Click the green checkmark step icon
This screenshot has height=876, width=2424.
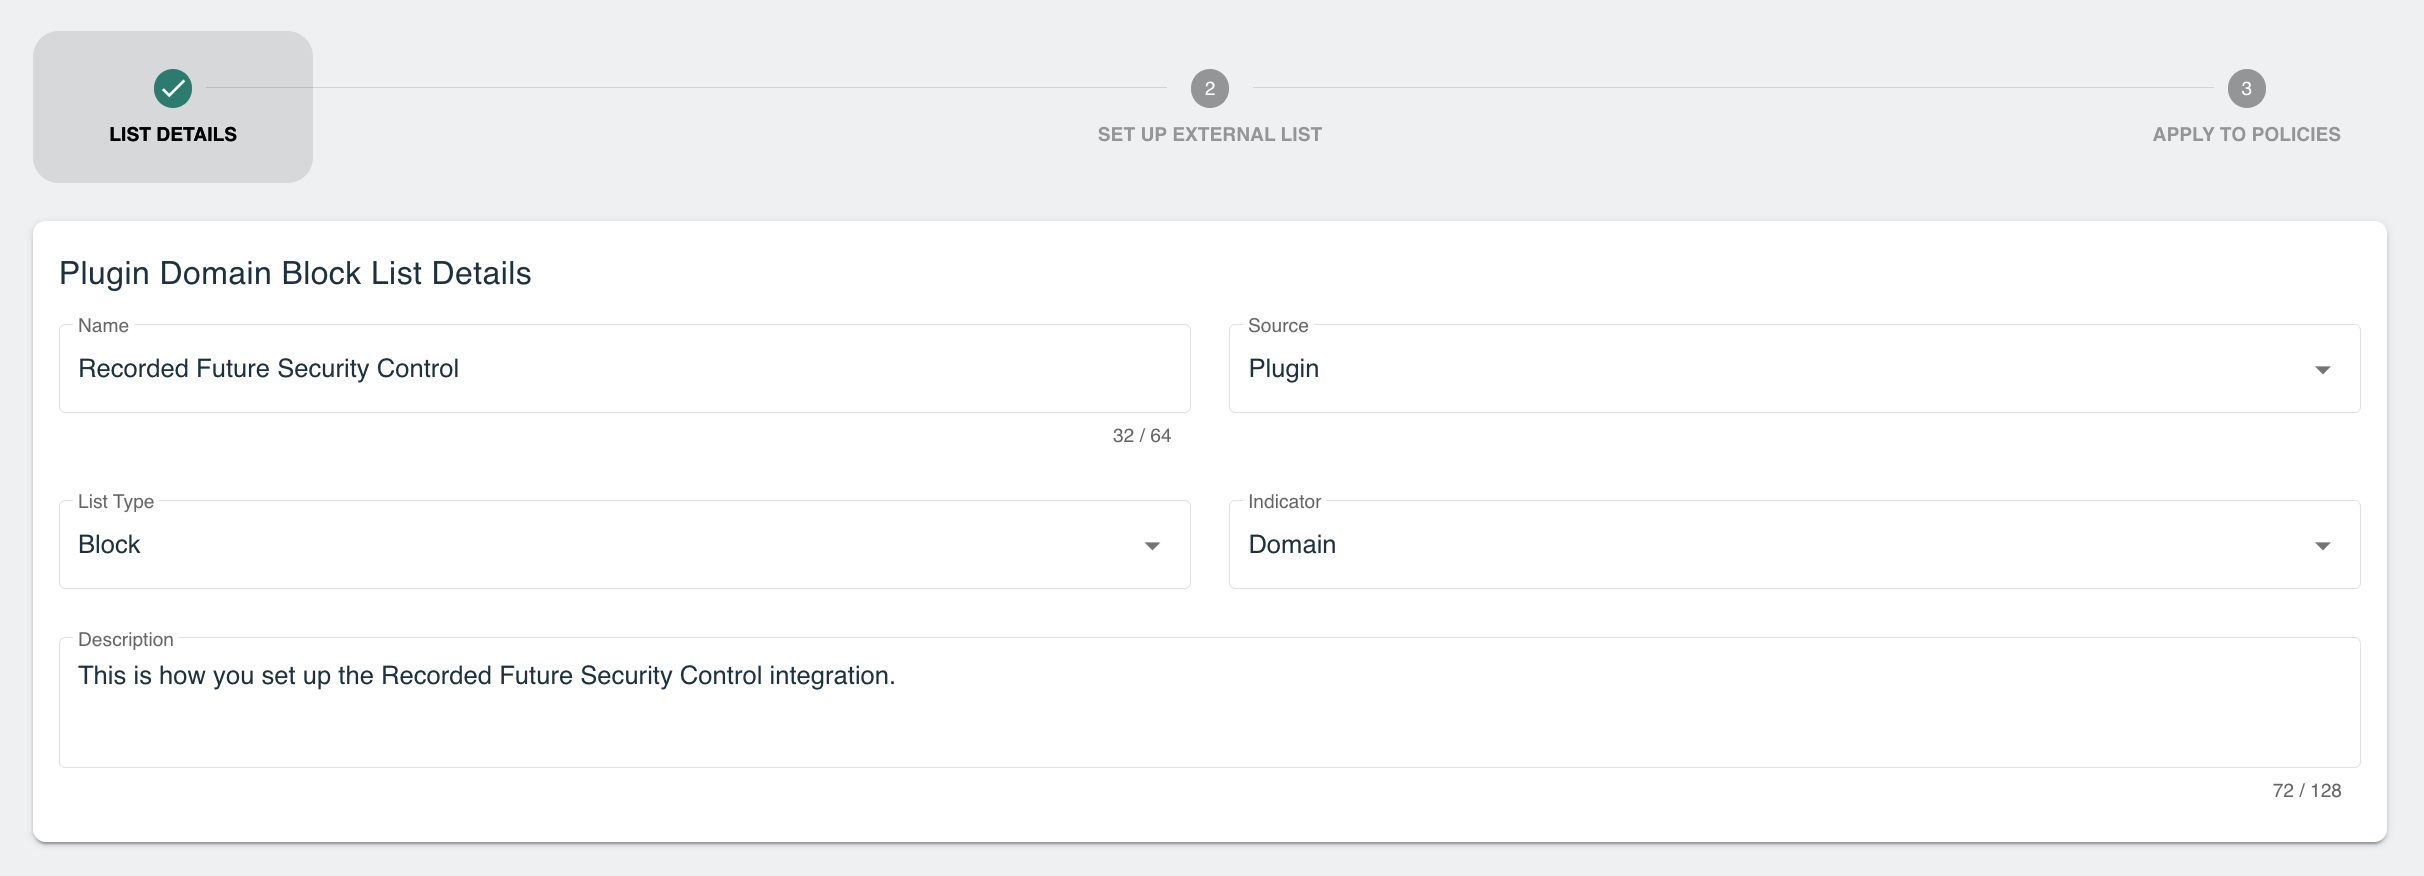coord(173,88)
